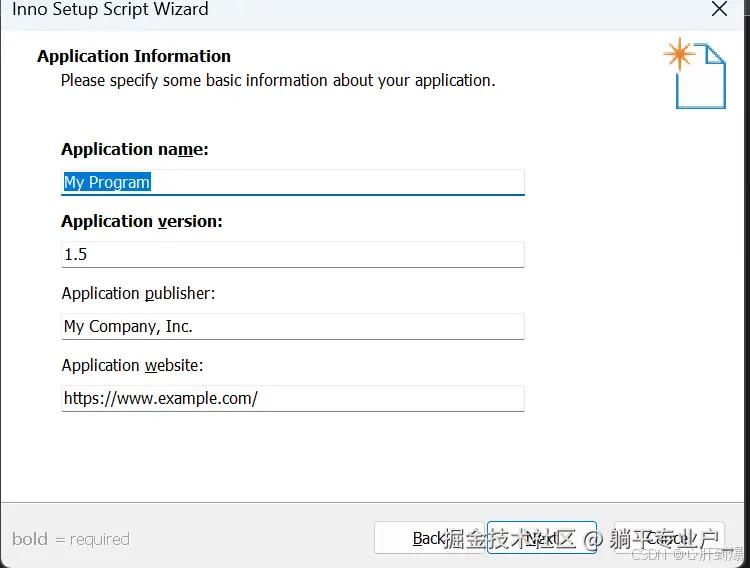Click the bold Application name label
Screen dimensions: 750x568
pyautogui.click(x=135, y=149)
